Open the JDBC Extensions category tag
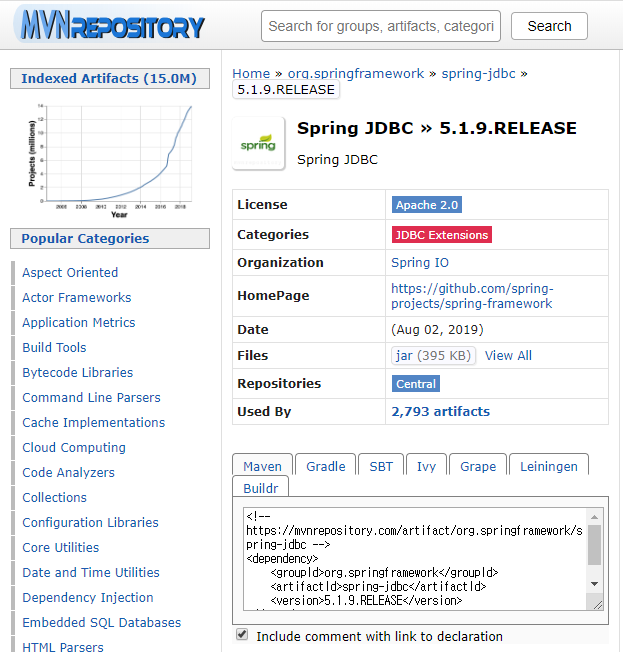Screen dimensions: 623x652 442,235
